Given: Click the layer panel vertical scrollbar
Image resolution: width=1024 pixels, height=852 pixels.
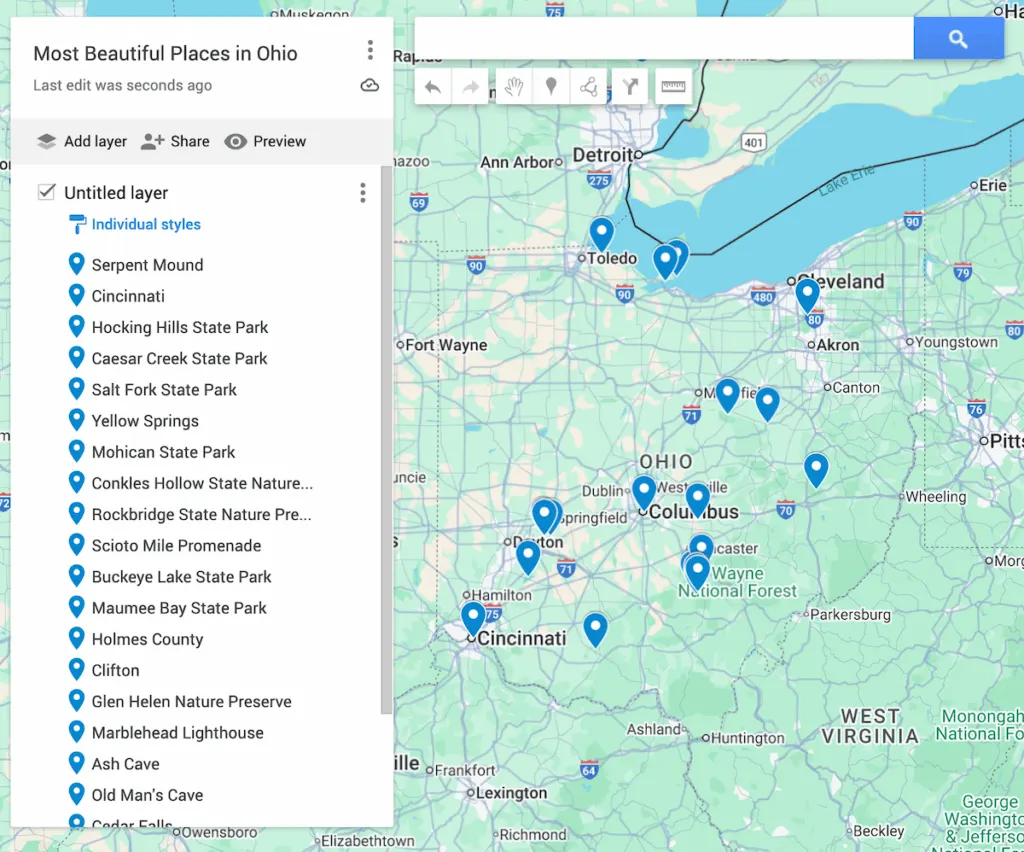Looking at the screenshot, I should tap(387, 441).
